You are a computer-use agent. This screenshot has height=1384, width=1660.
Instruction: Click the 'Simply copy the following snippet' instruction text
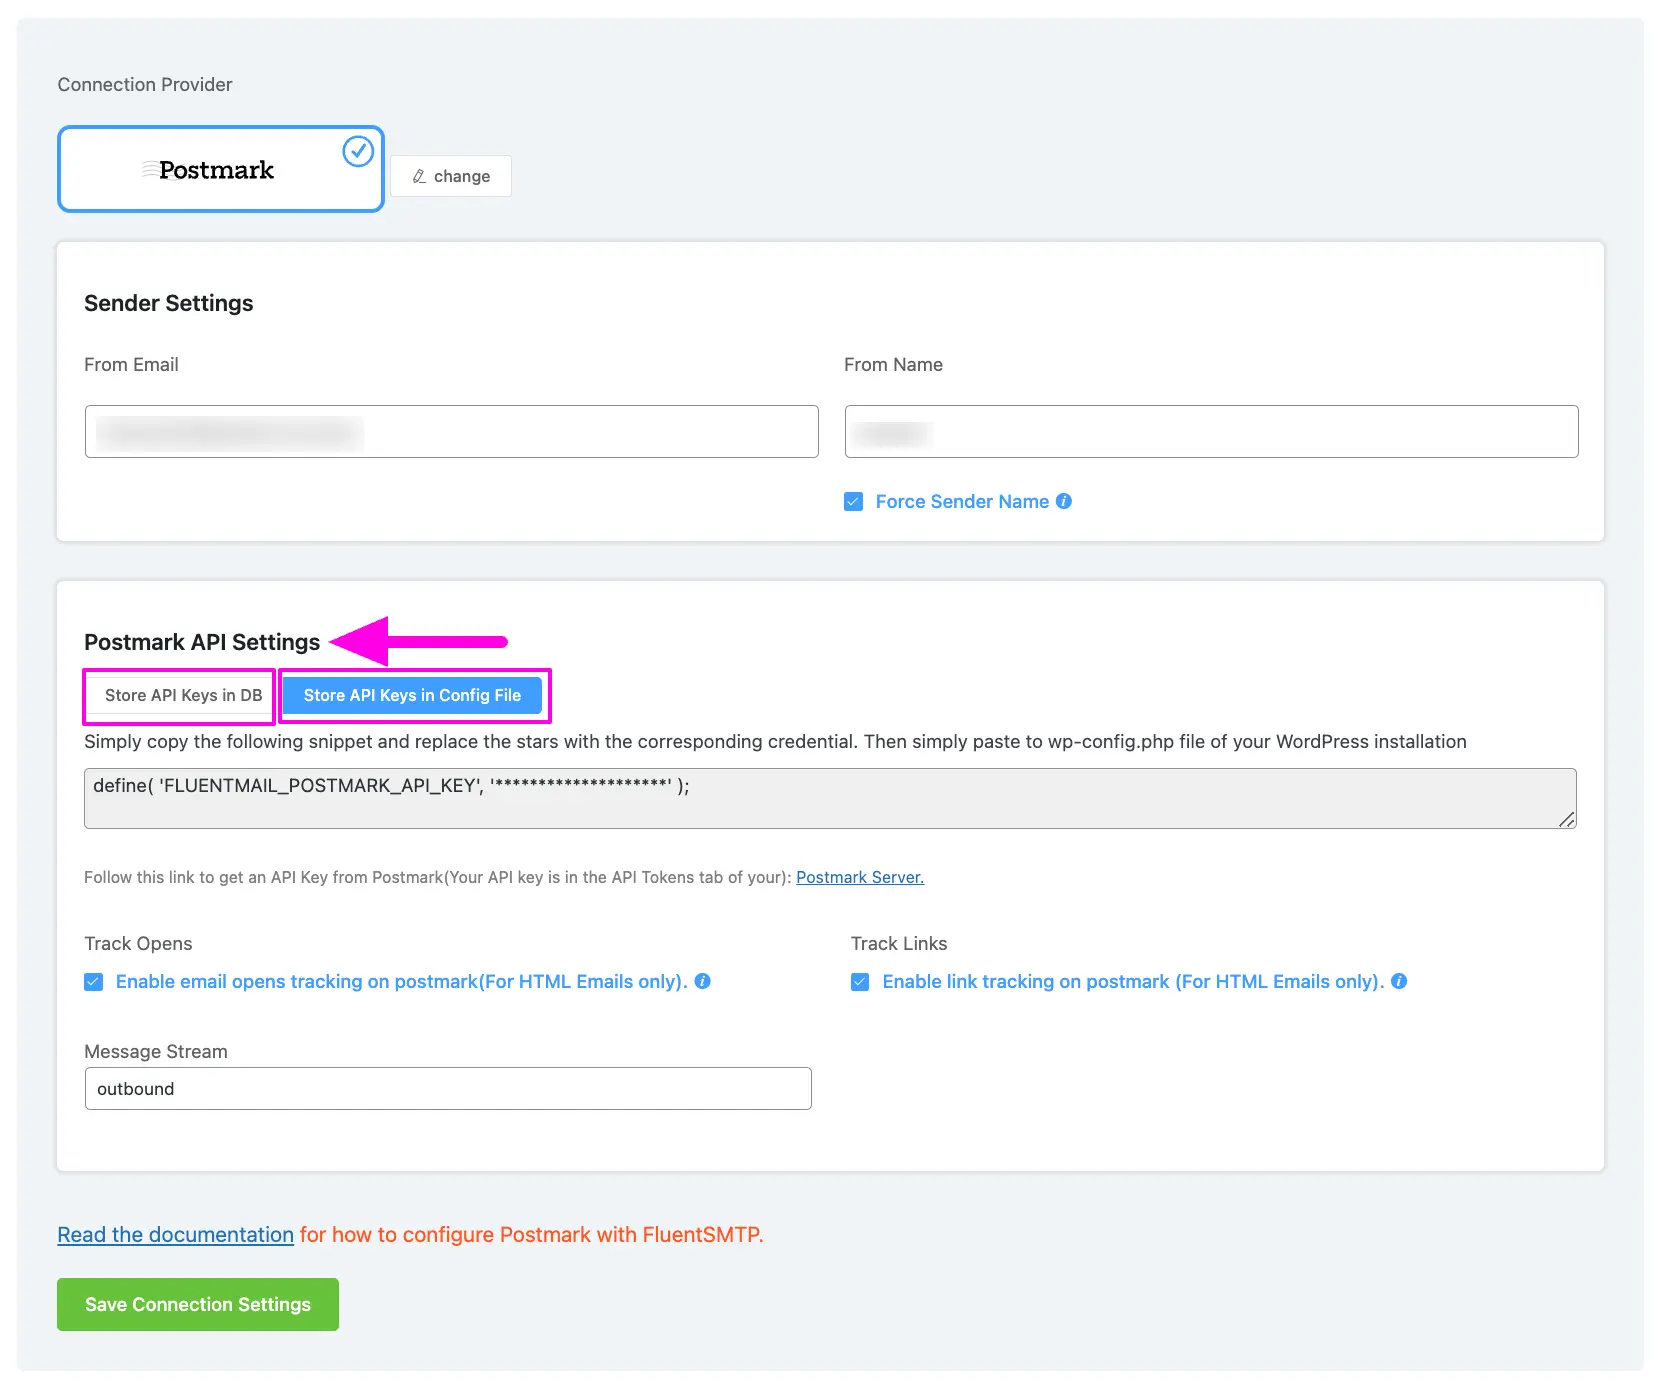pos(775,741)
